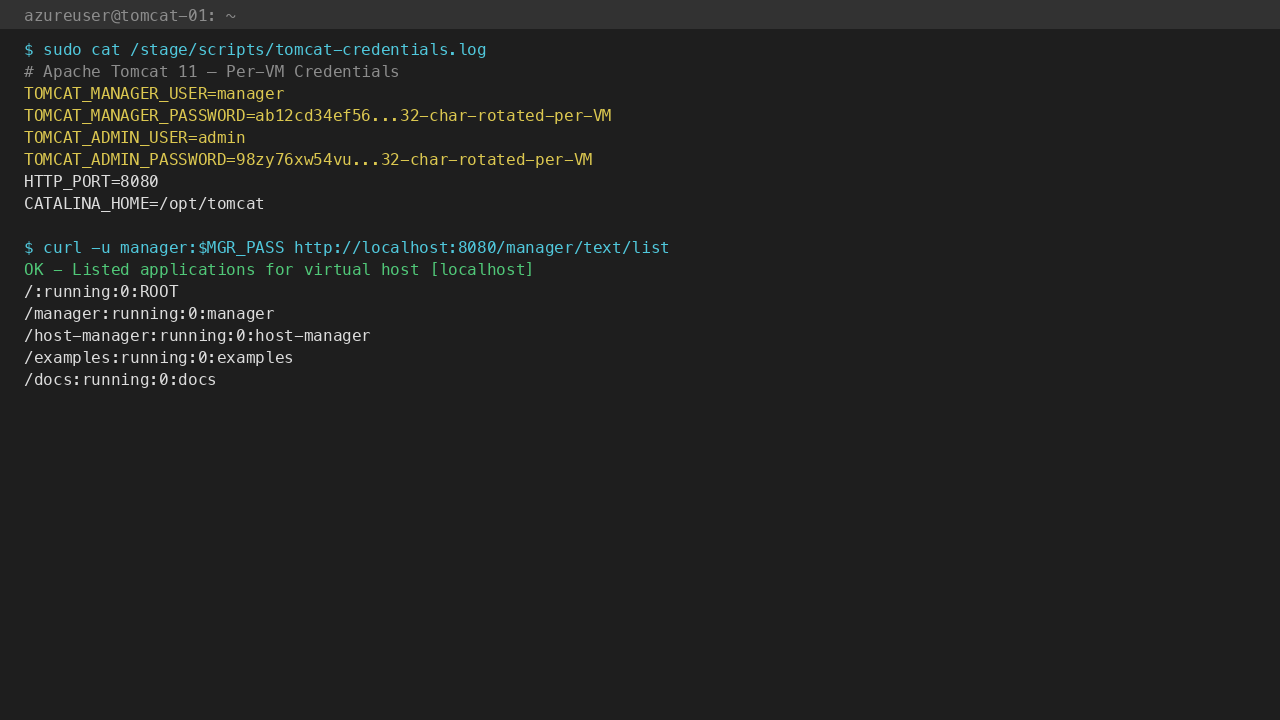This screenshot has width=1280, height=720.
Task: Click the /:running:0:ROOT line
Action: [101, 292]
